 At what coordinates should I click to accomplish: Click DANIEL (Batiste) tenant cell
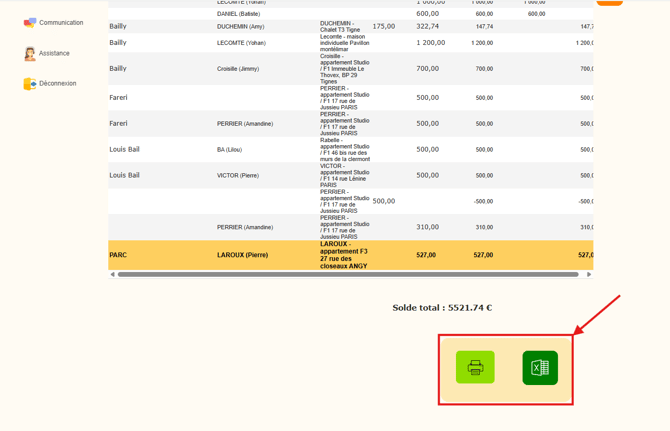point(238,14)
